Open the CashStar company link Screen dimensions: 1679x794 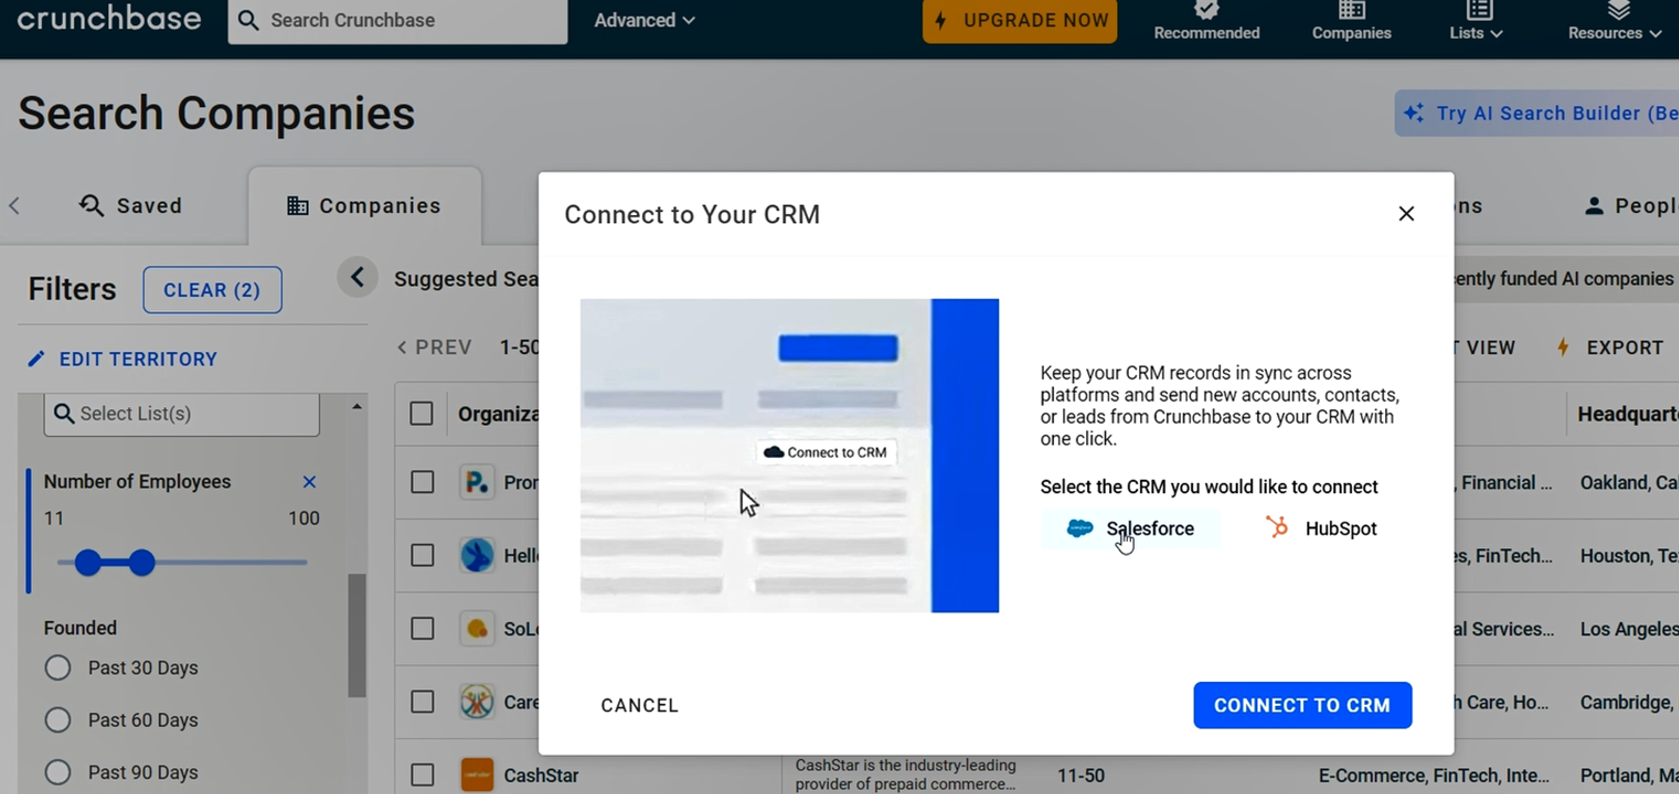[541, 775]
